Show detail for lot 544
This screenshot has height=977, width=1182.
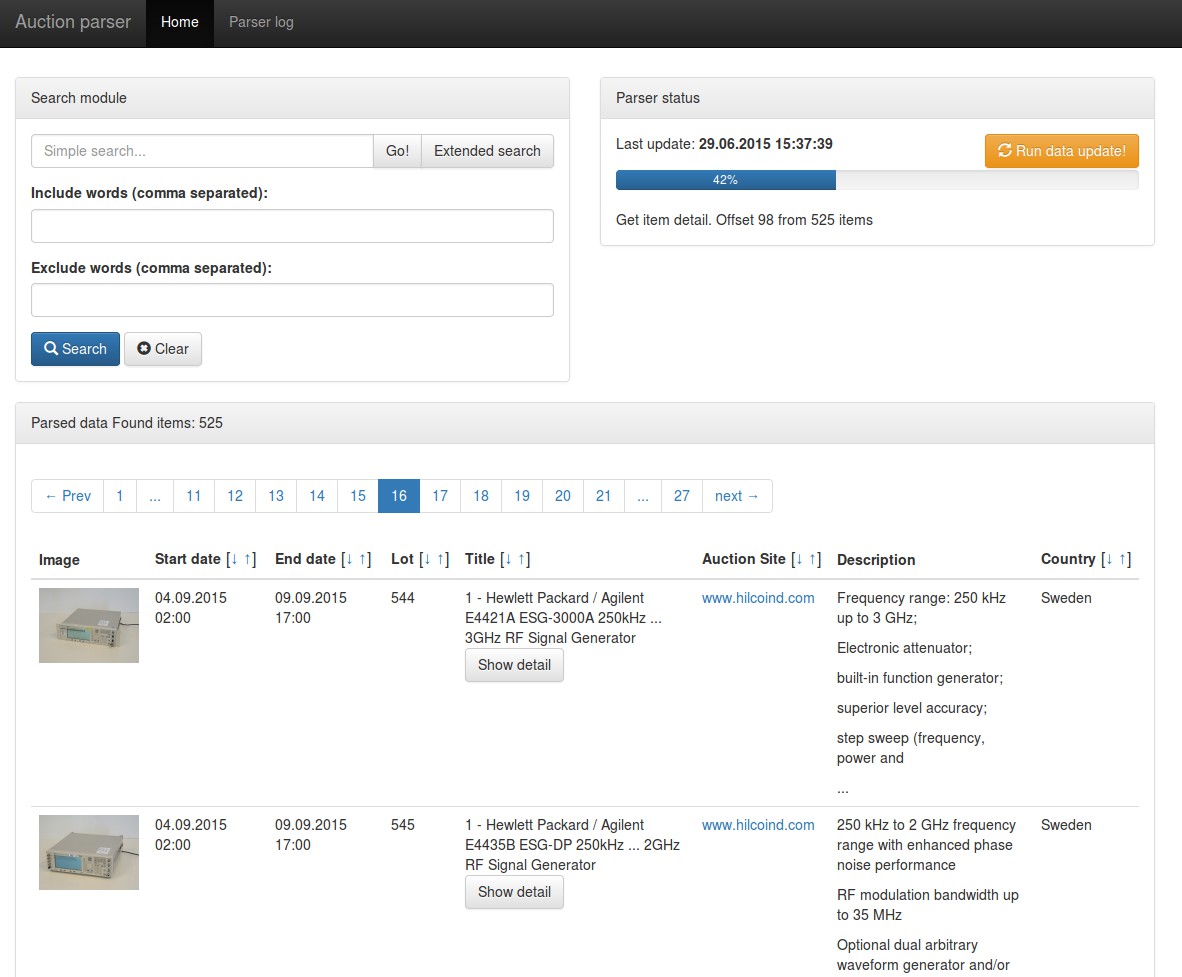click(x=514, y=665)
